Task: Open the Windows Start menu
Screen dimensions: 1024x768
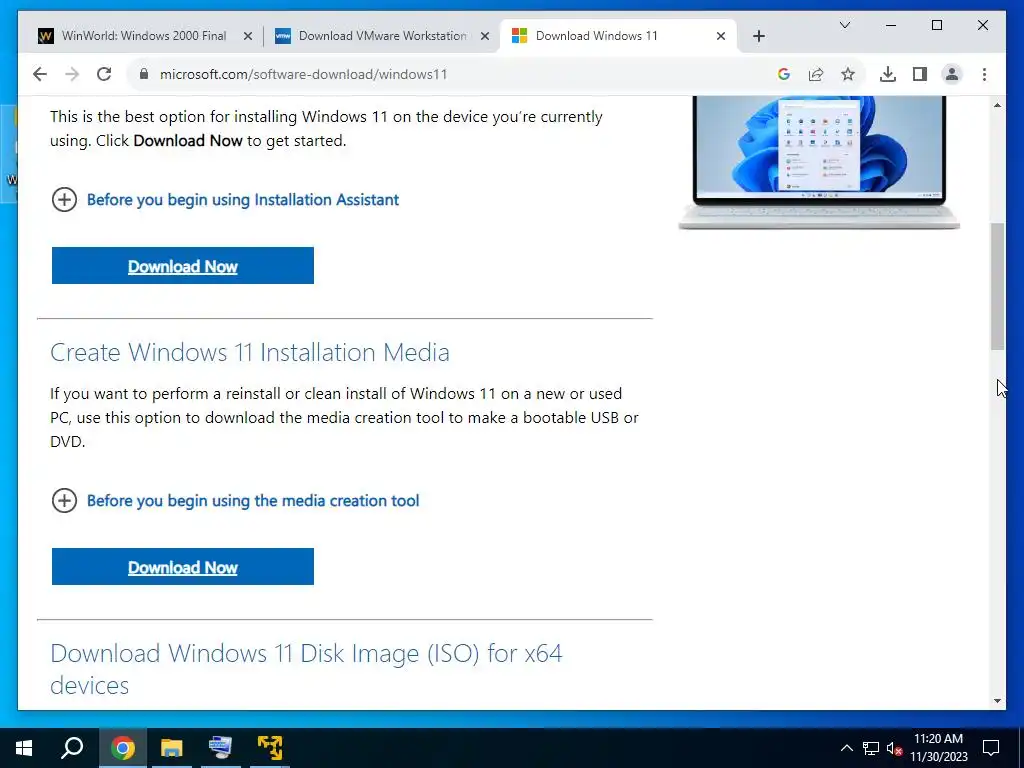Action: coord(24,748)
